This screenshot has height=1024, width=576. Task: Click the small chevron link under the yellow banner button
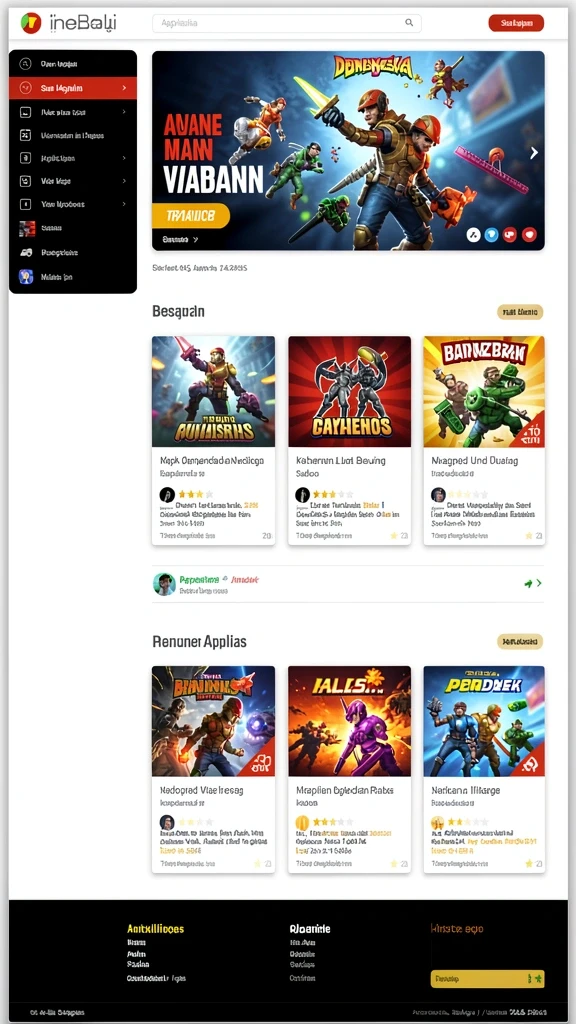click(x=180, y=240)
